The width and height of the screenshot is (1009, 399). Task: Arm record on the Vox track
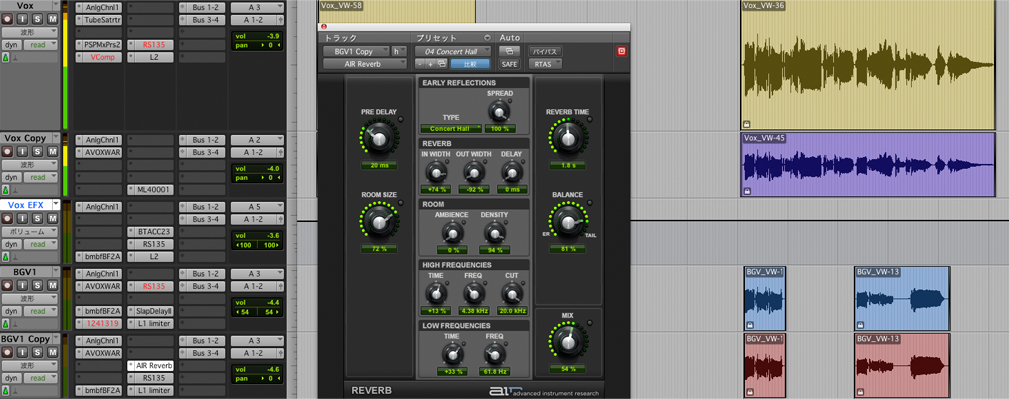7,19
